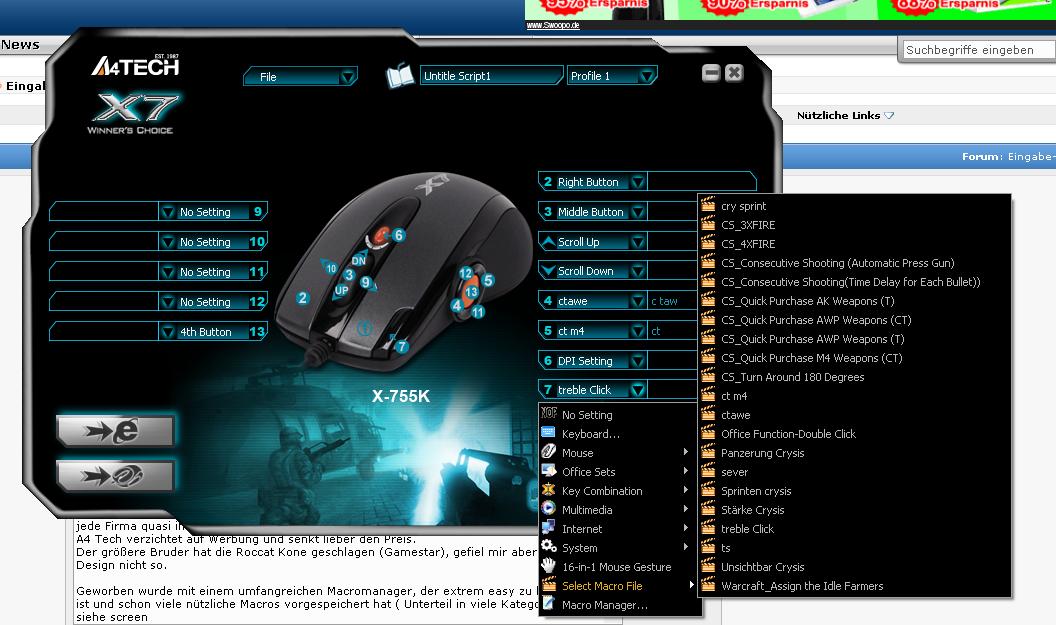Image resolution: width=1056 pixels, height=625 pixels.
Task: Close the A4Tech X7 window
Action: click(734, 73)
